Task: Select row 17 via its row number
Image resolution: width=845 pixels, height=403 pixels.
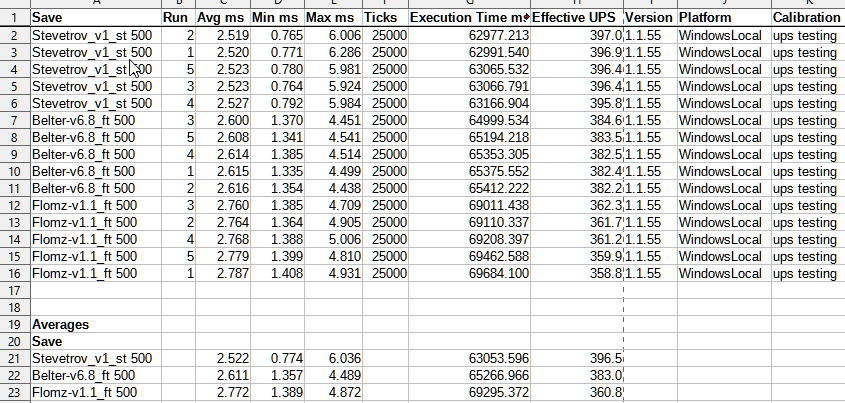Action: [x=14, y=290]
